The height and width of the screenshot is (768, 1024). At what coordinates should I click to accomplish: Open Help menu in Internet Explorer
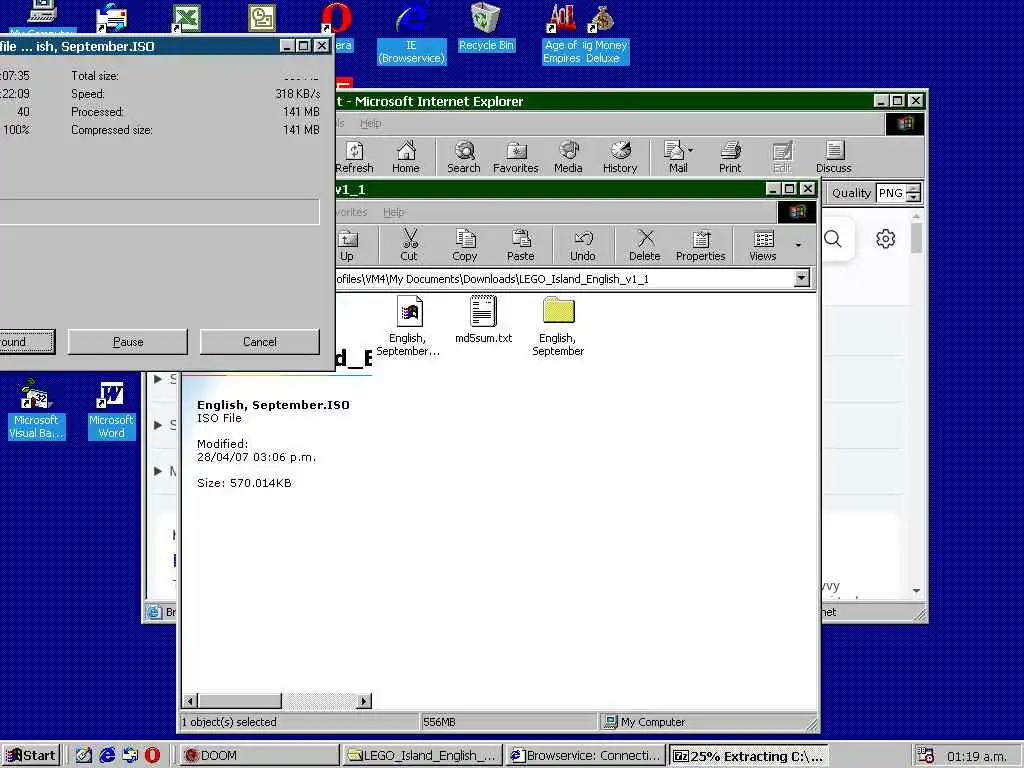pos(370,123)
